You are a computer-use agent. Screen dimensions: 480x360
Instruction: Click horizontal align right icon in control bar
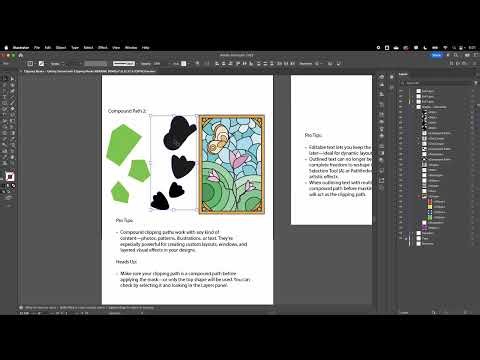point(230,63)
